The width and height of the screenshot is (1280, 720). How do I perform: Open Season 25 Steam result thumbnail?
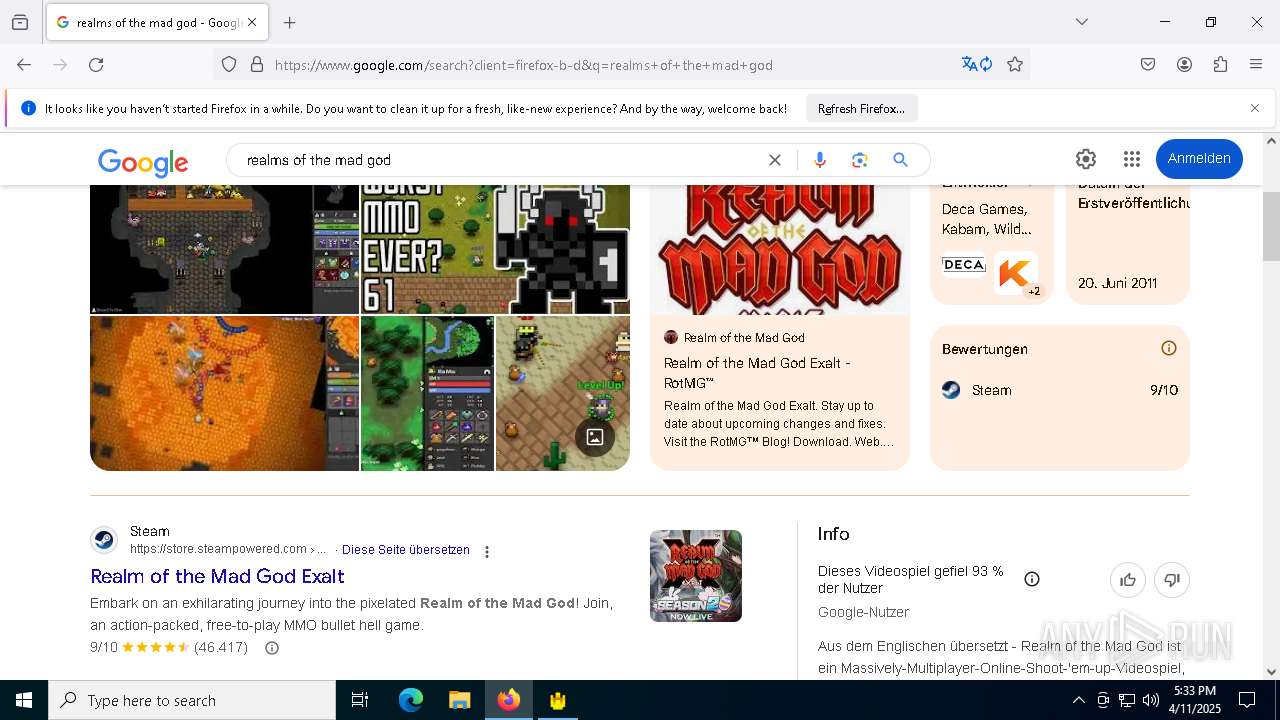[696, 576]
